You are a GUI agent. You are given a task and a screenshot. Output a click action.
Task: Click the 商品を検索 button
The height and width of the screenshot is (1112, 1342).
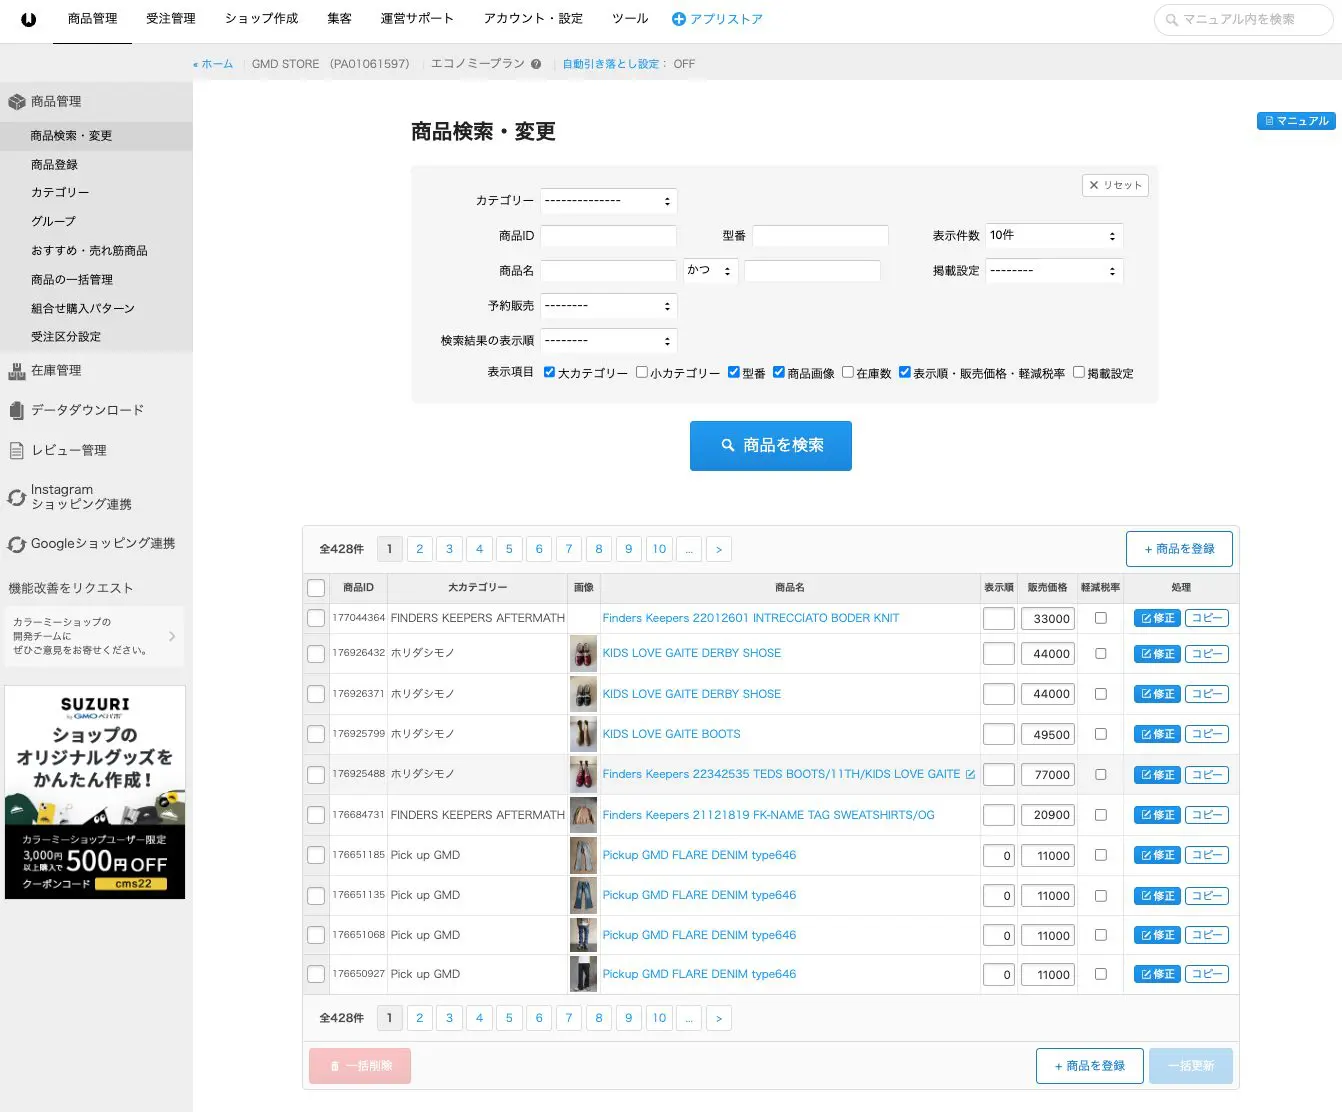771,446
